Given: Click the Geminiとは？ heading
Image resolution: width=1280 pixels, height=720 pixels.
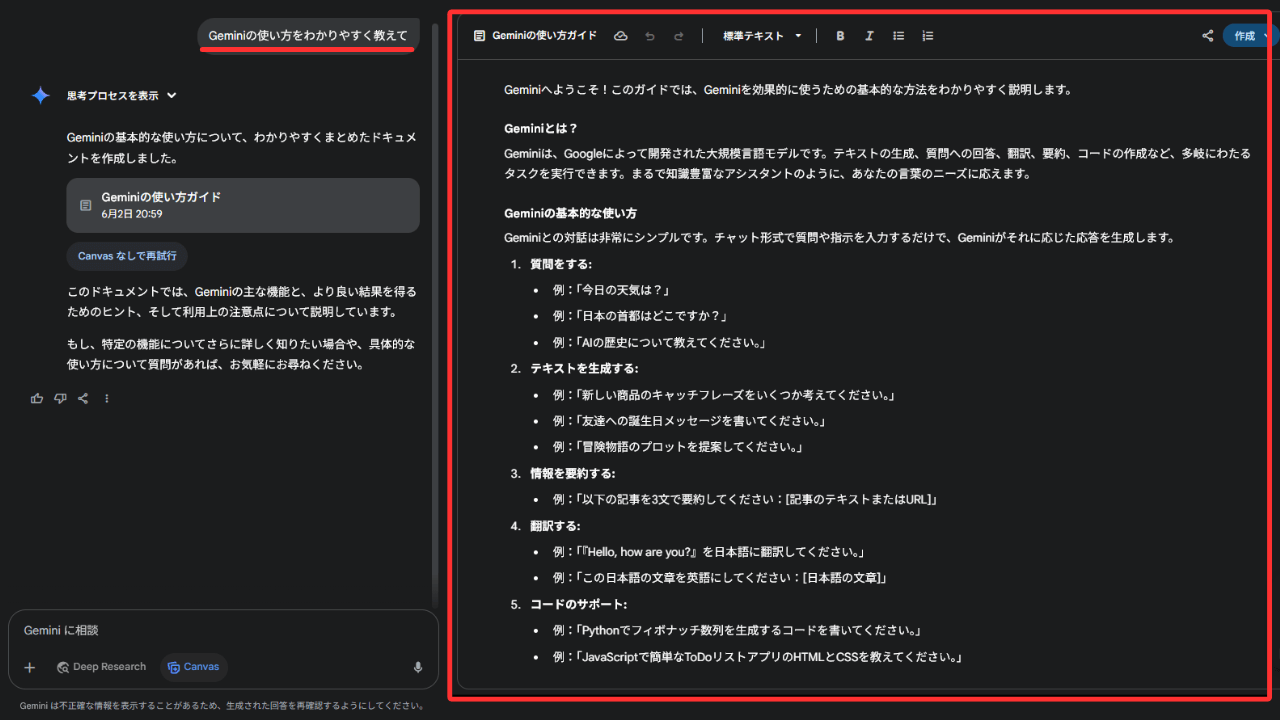Looking at the screenshot, I should click(x=541, y=129).
